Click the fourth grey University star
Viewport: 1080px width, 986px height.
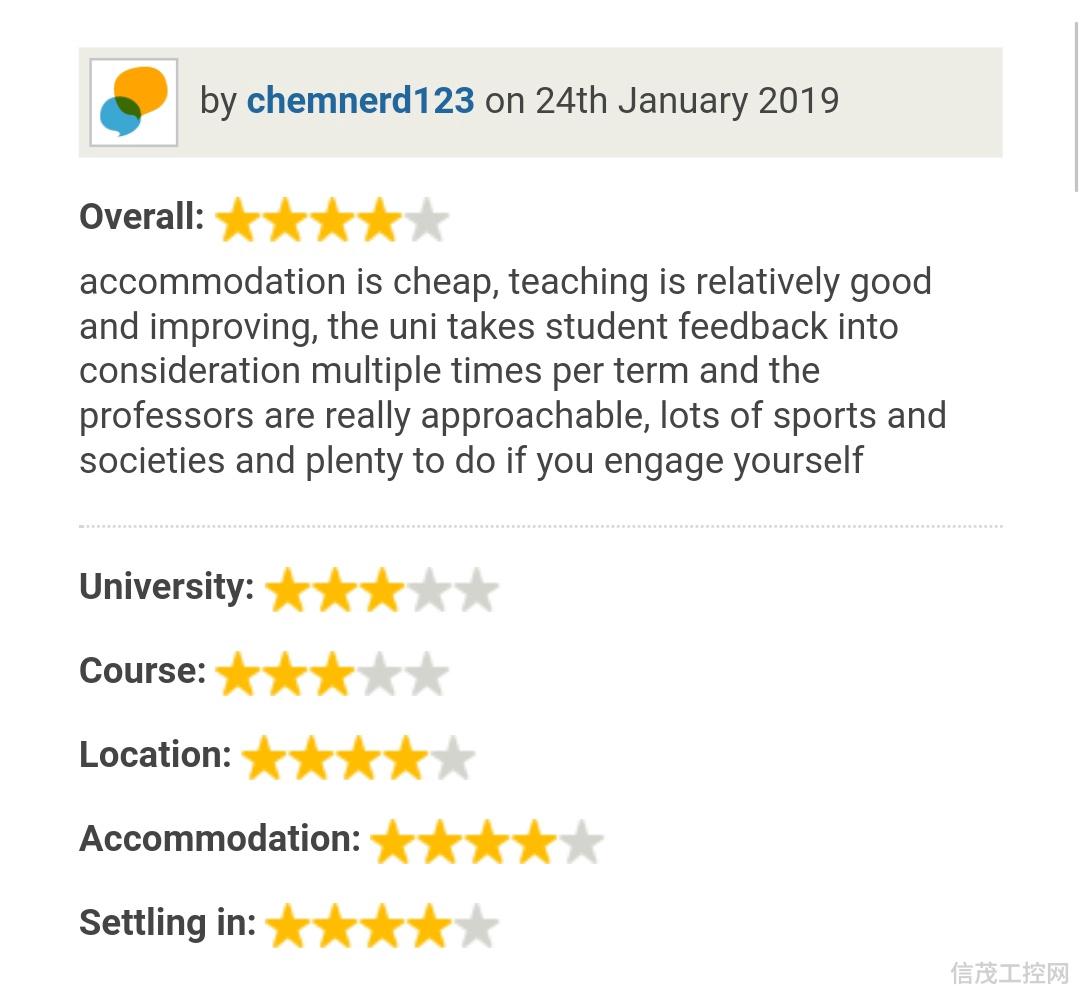(430, 590)
